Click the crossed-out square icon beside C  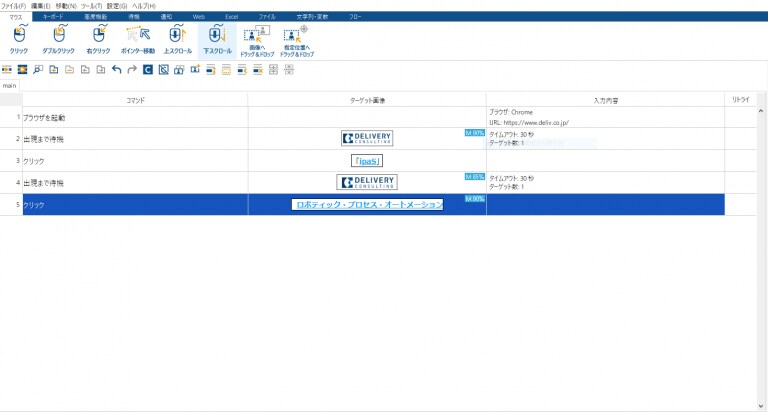click(x=164, y=70)
